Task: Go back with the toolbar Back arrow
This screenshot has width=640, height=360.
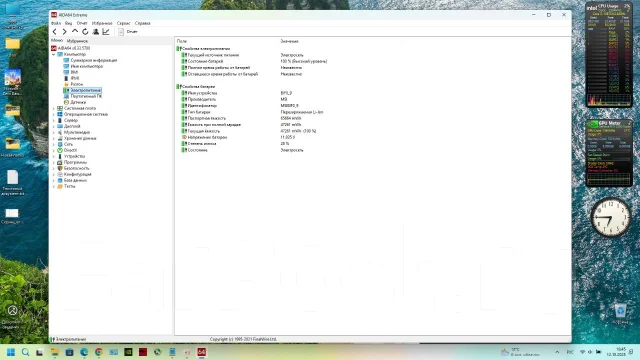Action: (55, 31)
